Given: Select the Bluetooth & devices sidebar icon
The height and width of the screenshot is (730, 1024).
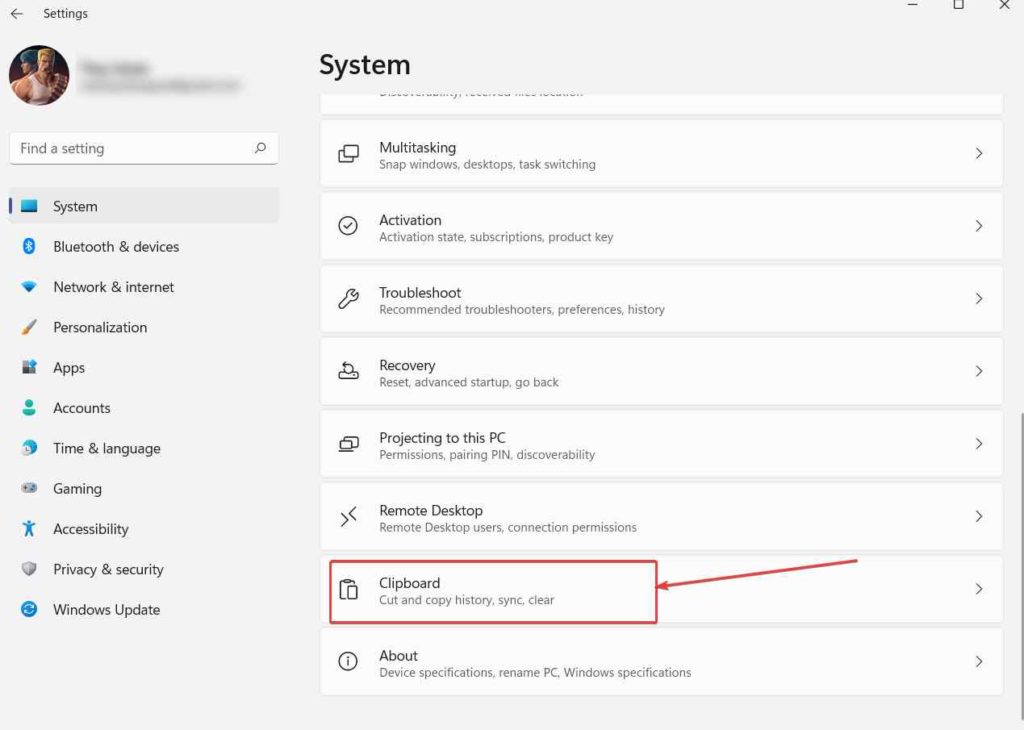Looking at the screenshot, I should pyautogui.click(x=31, y=247).
